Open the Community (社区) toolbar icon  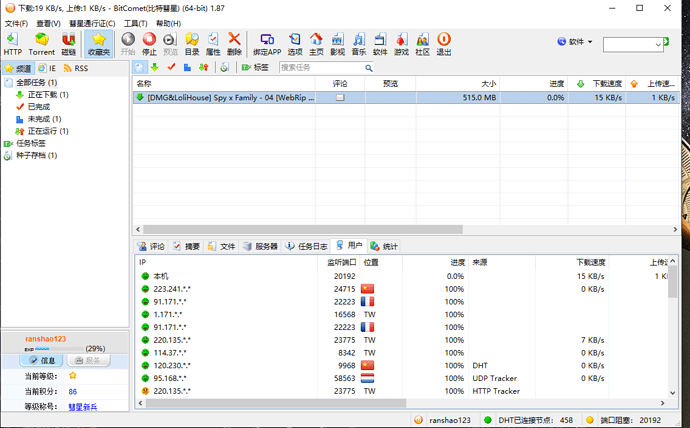pos(422,44)
